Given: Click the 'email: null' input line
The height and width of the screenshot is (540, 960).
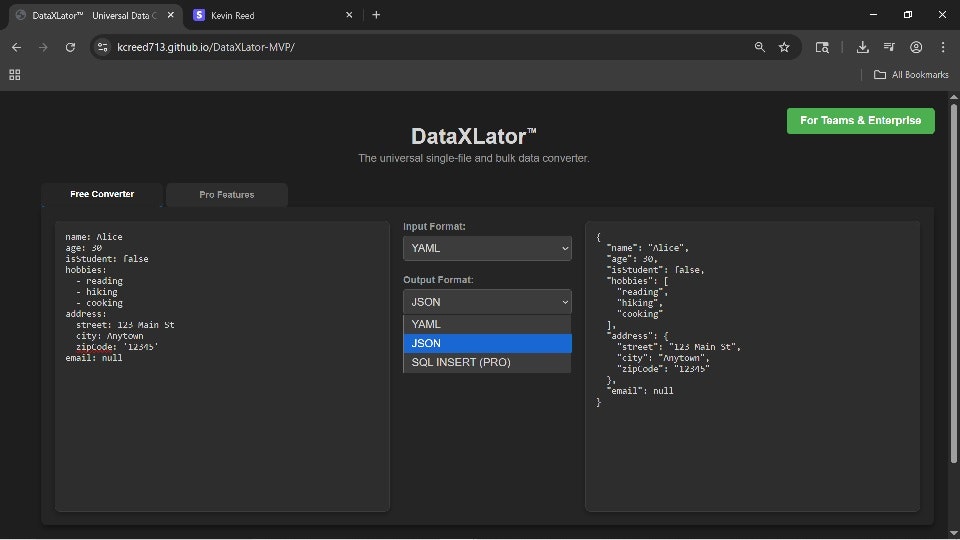Looking at the screenshot, I should coord(94,358).
